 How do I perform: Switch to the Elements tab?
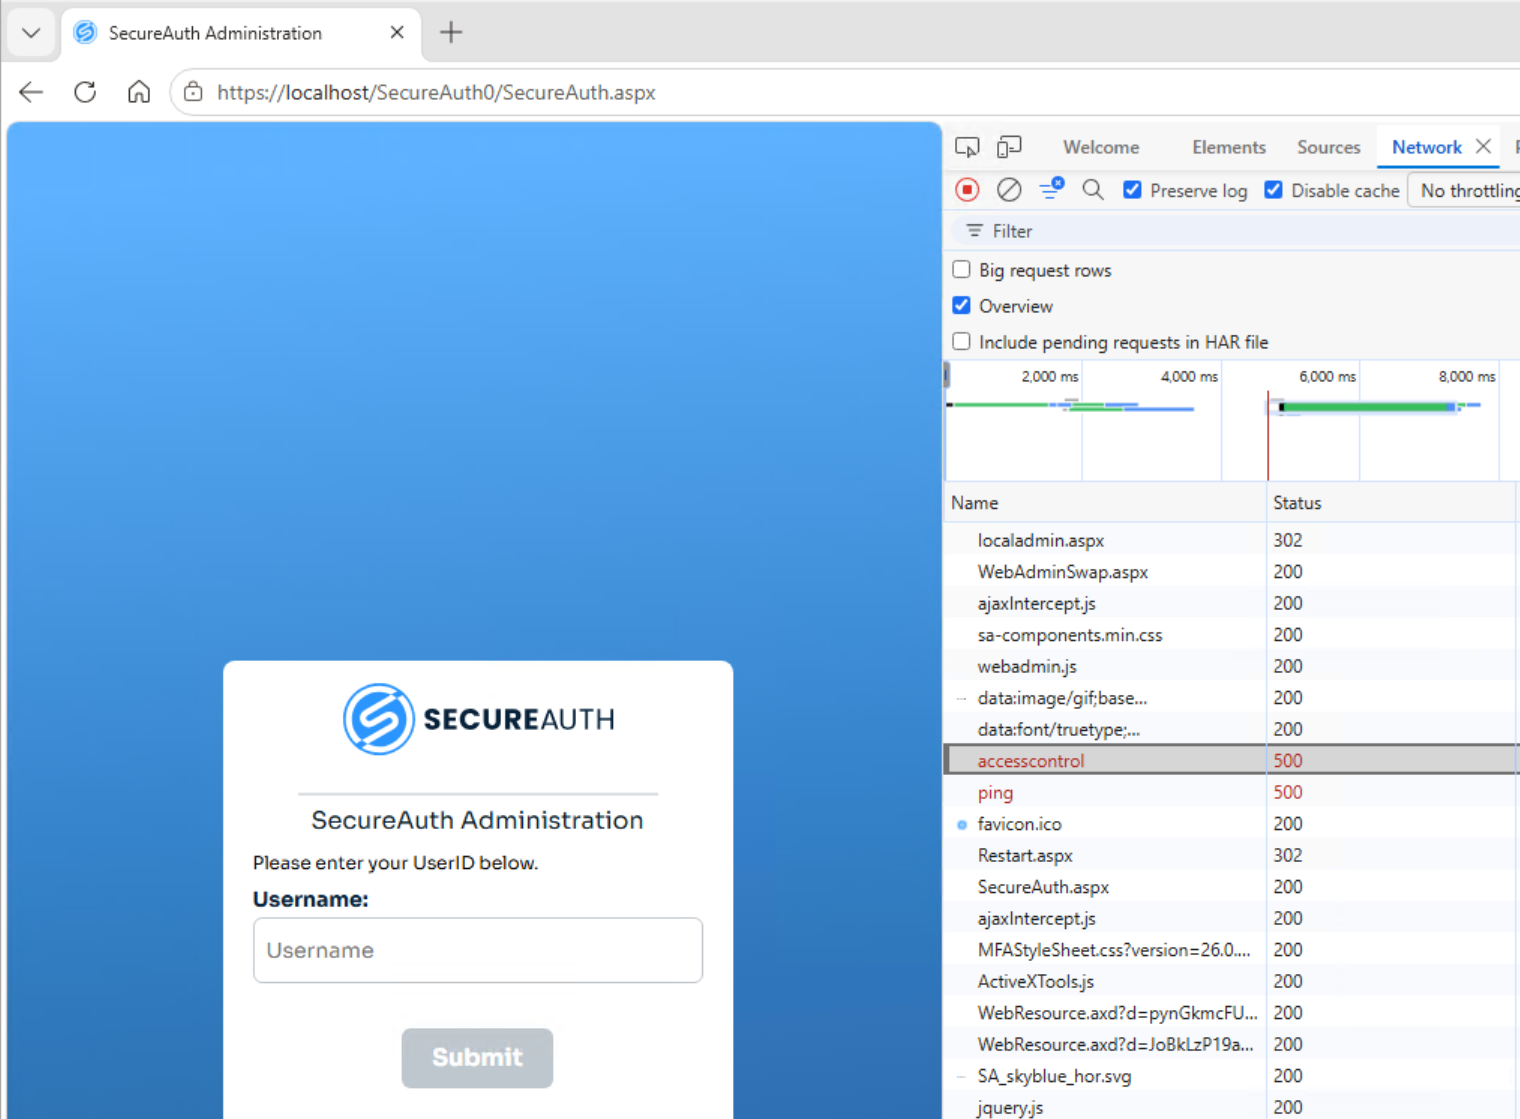(x=1228, y=147)
